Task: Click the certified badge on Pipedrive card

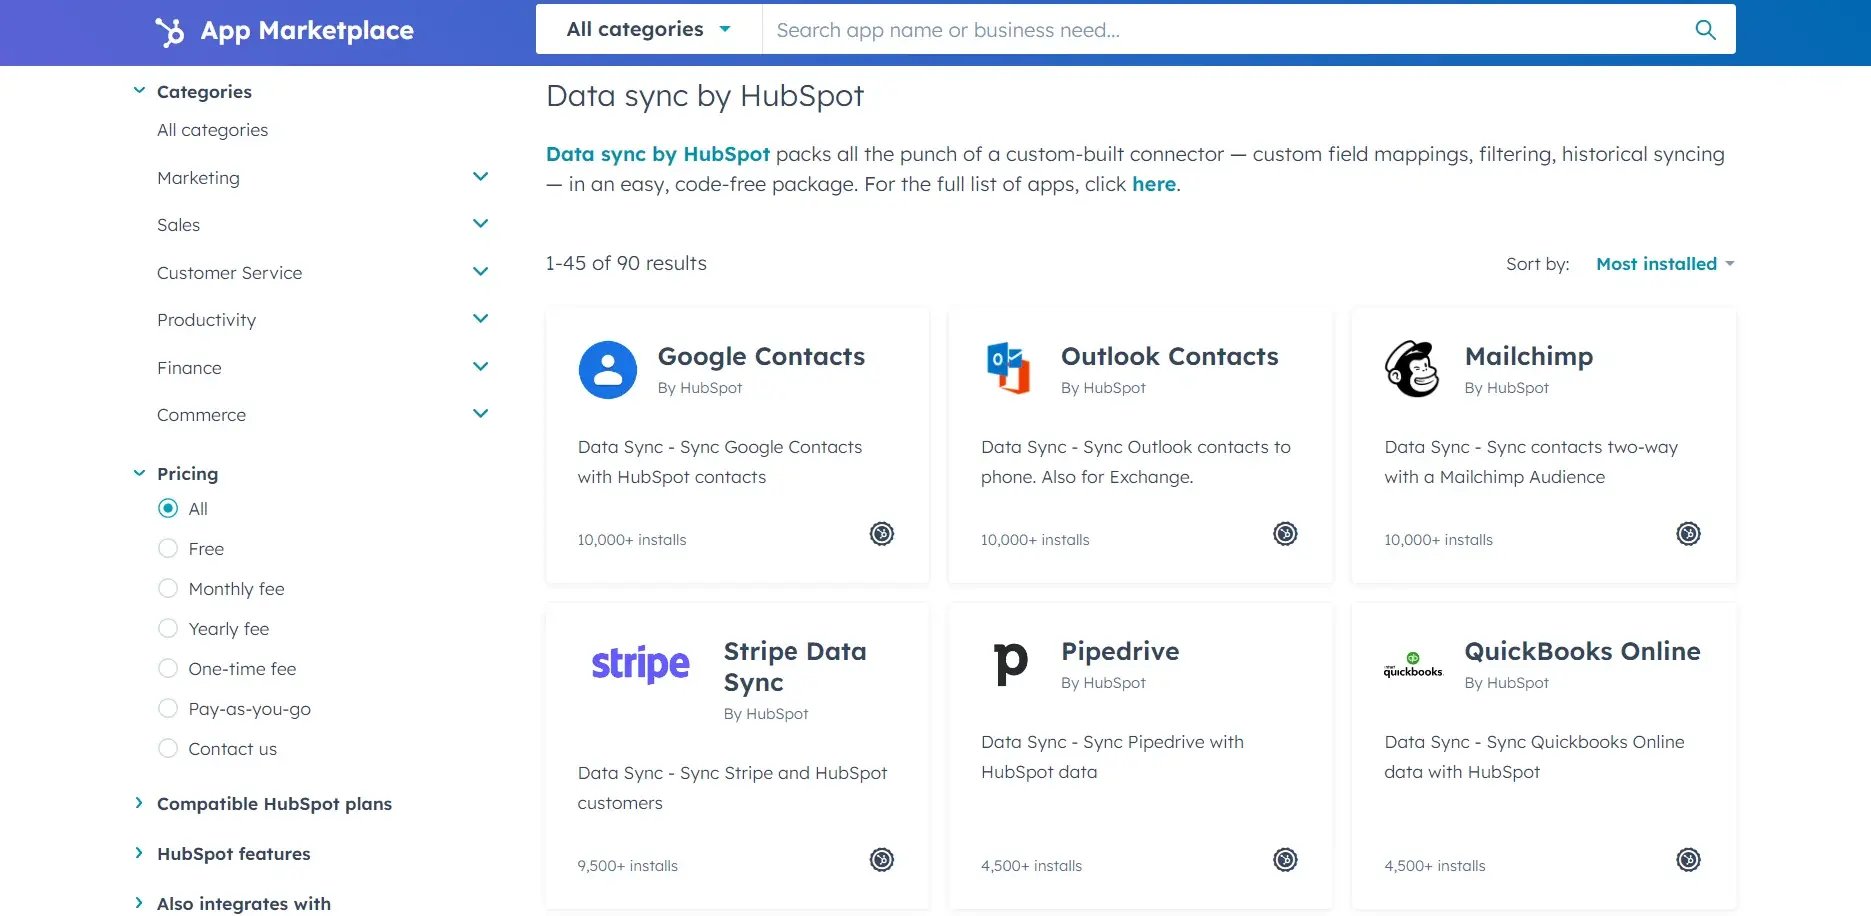Action: click(1285, 860)
